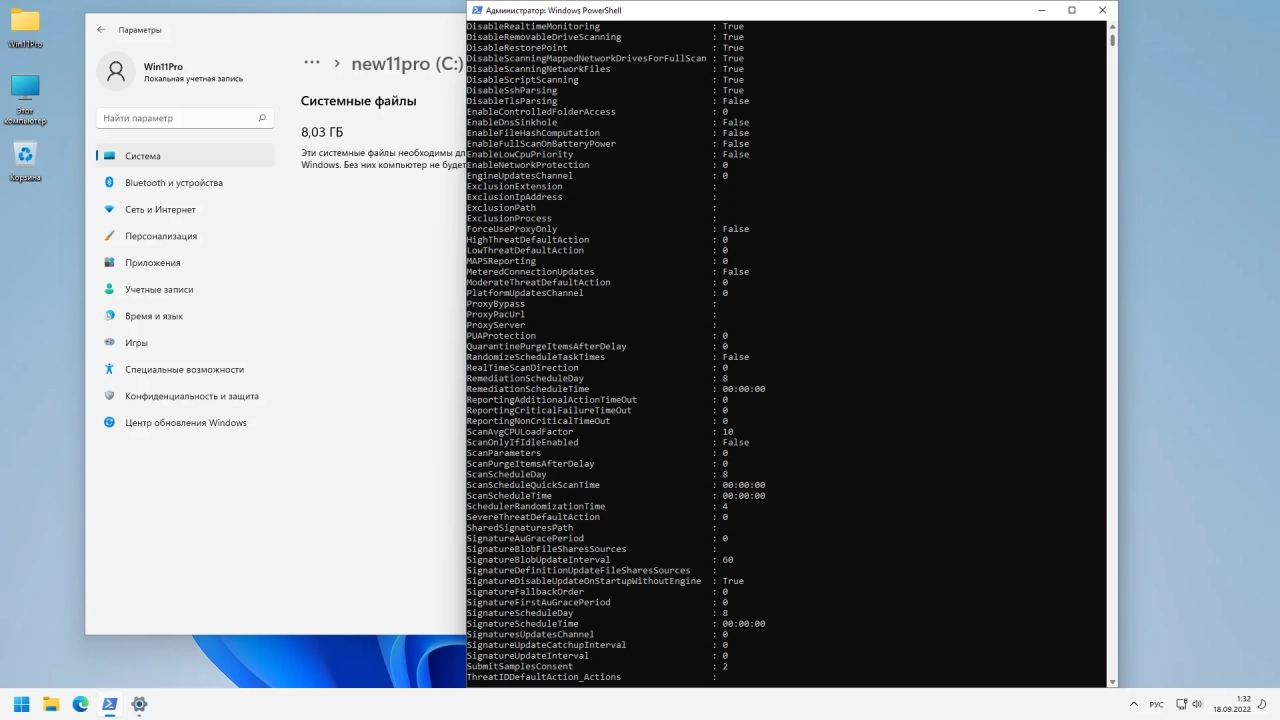Click the Settings window title Параметры
Image resolution: width=1280 pixels, height=720 pixels.
(x=140, y=30)
